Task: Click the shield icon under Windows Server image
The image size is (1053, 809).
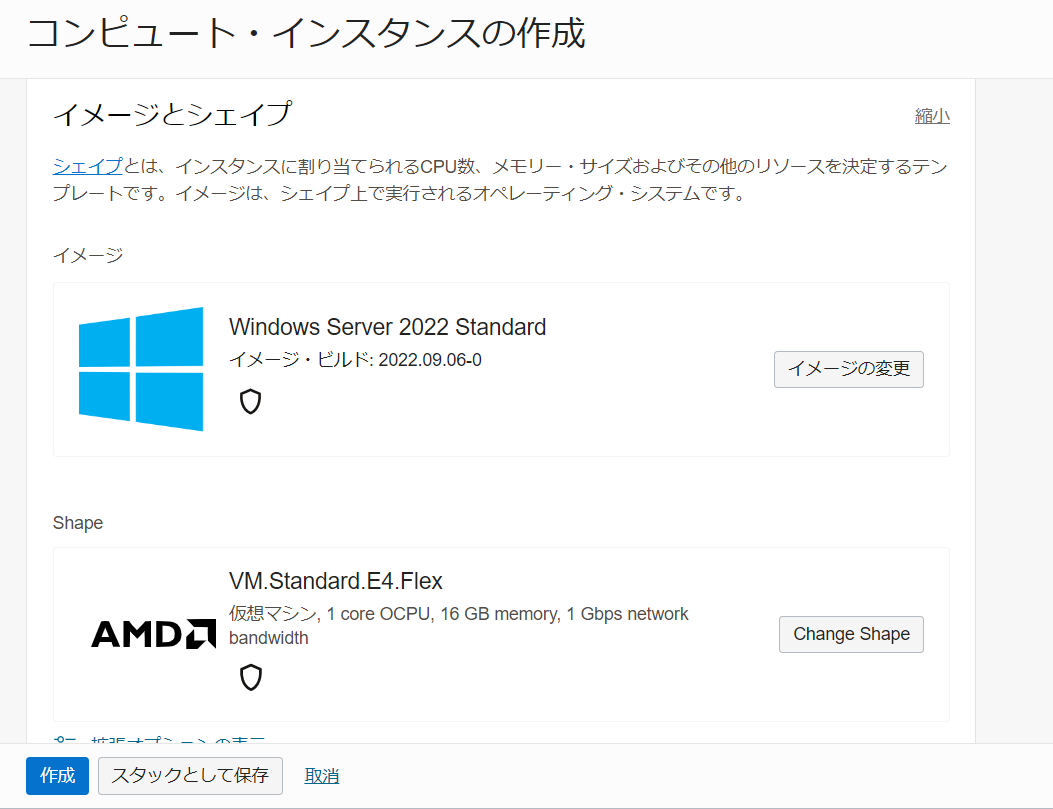Action: [249, 401]
